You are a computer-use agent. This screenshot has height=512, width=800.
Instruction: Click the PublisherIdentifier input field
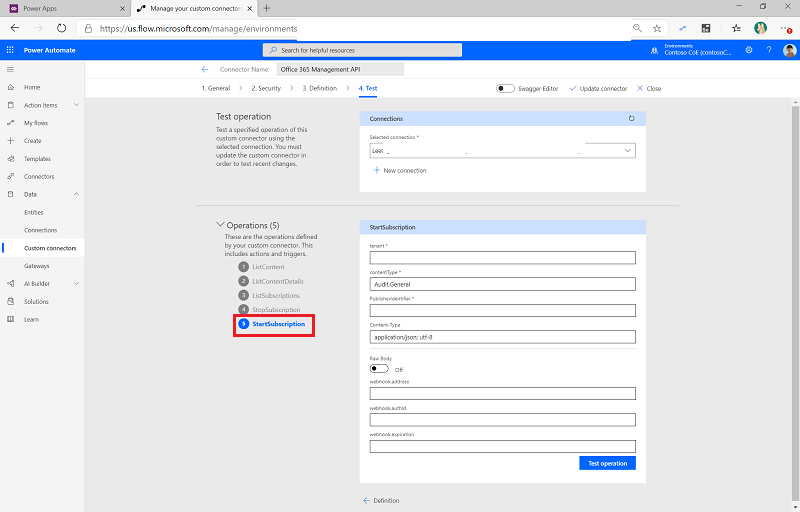click(x=503, y=311)
